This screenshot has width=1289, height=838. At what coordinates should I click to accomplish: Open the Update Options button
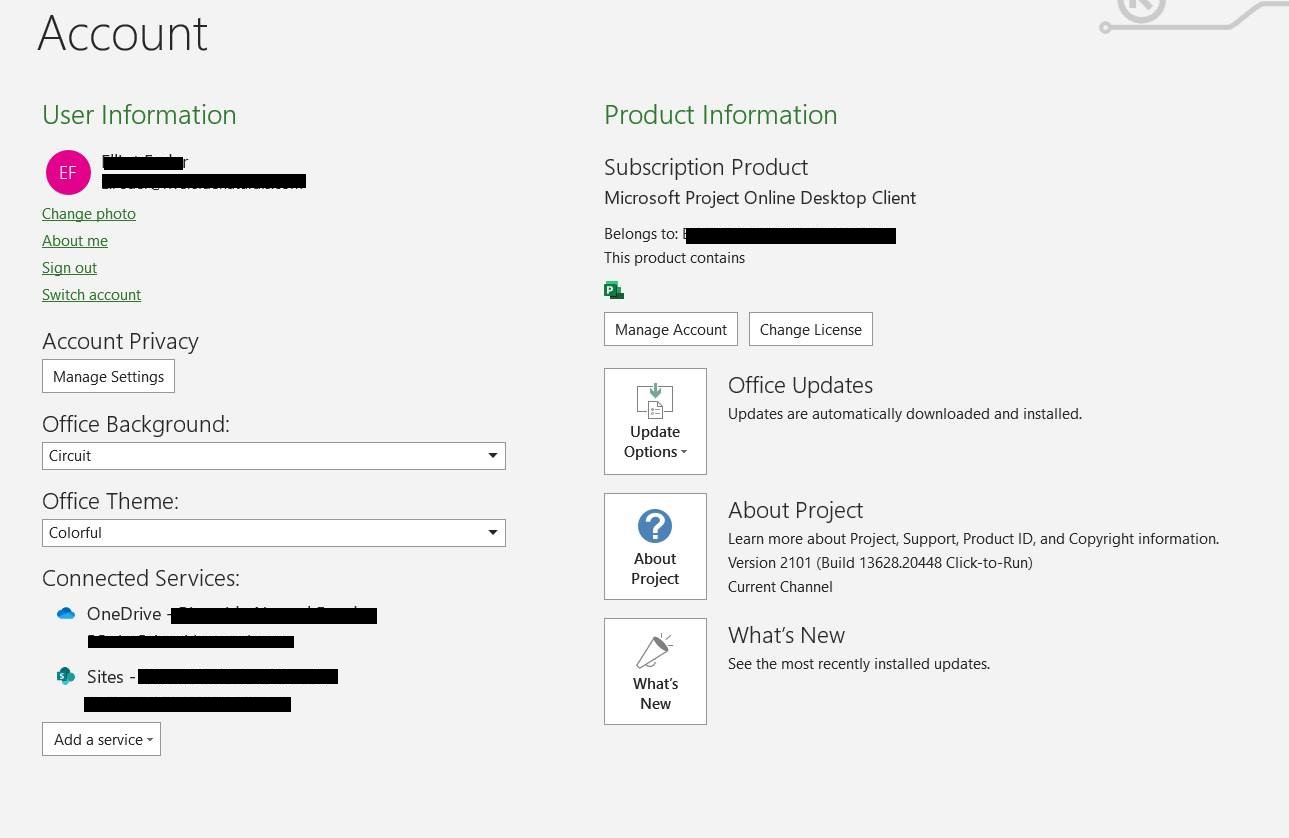tap(655, 421)
